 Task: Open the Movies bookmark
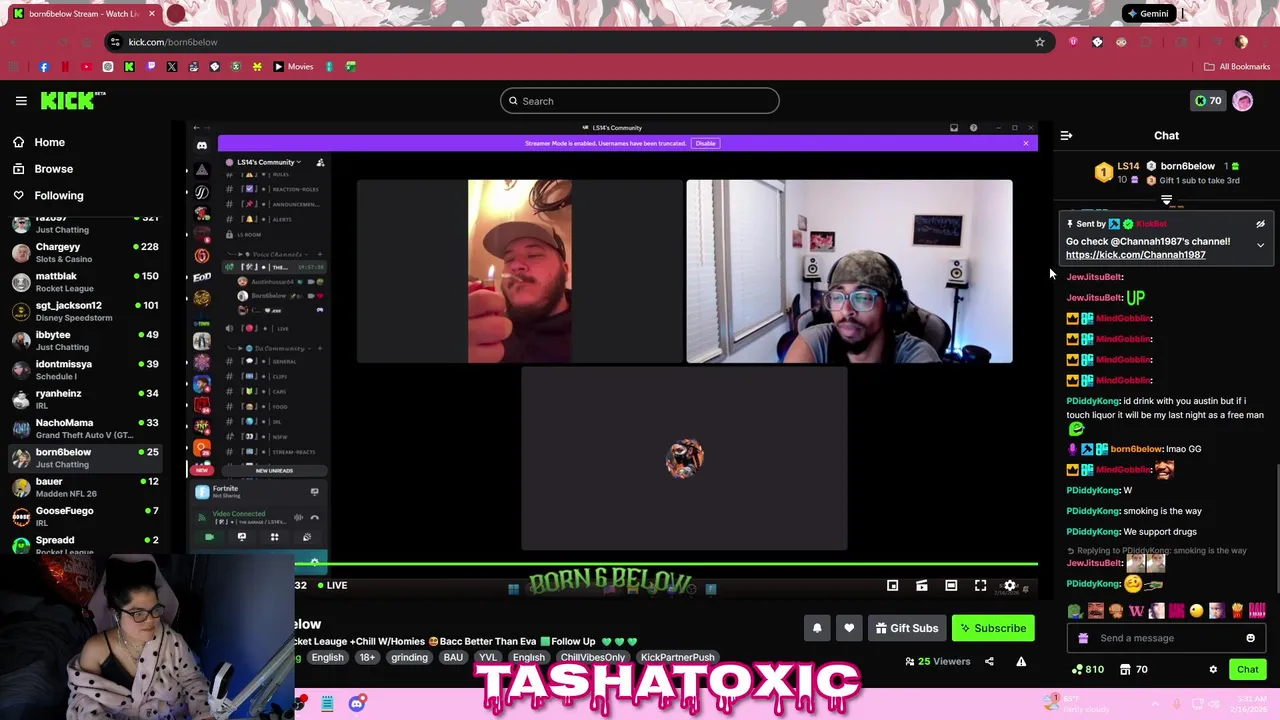point(293,67)
